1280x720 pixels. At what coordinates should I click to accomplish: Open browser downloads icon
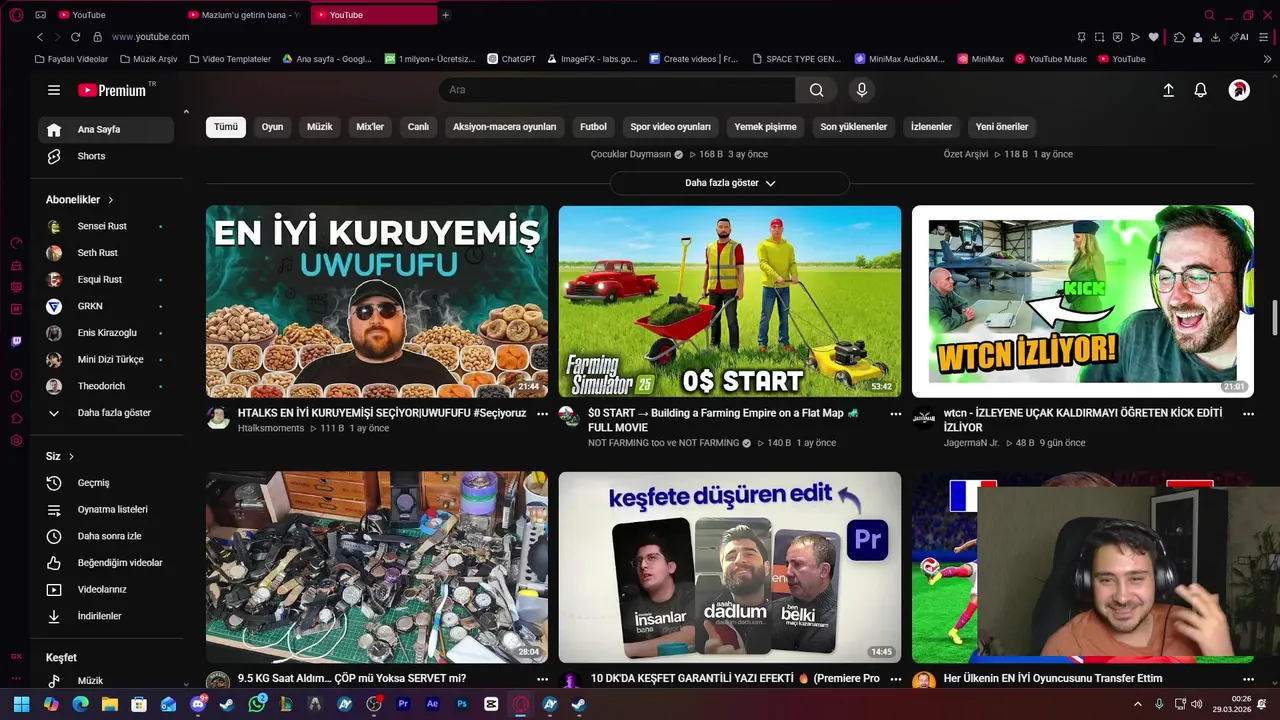click(1215, 37)
